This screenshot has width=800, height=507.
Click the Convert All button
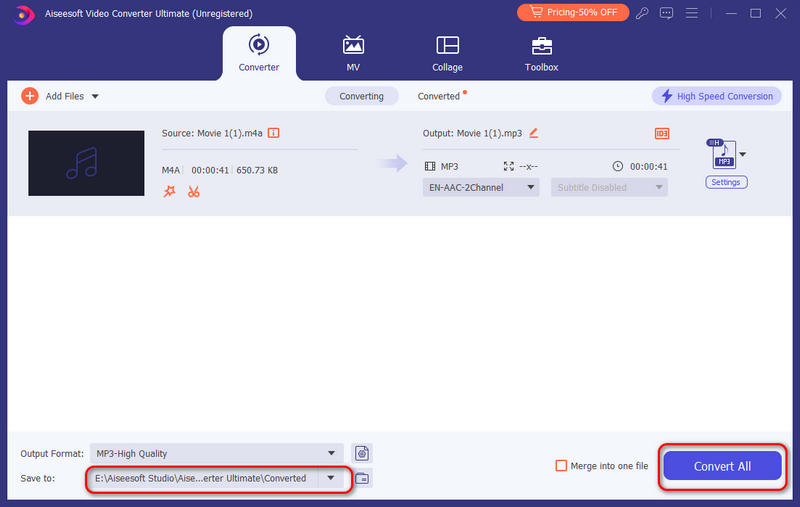click(x=722, y=466)
